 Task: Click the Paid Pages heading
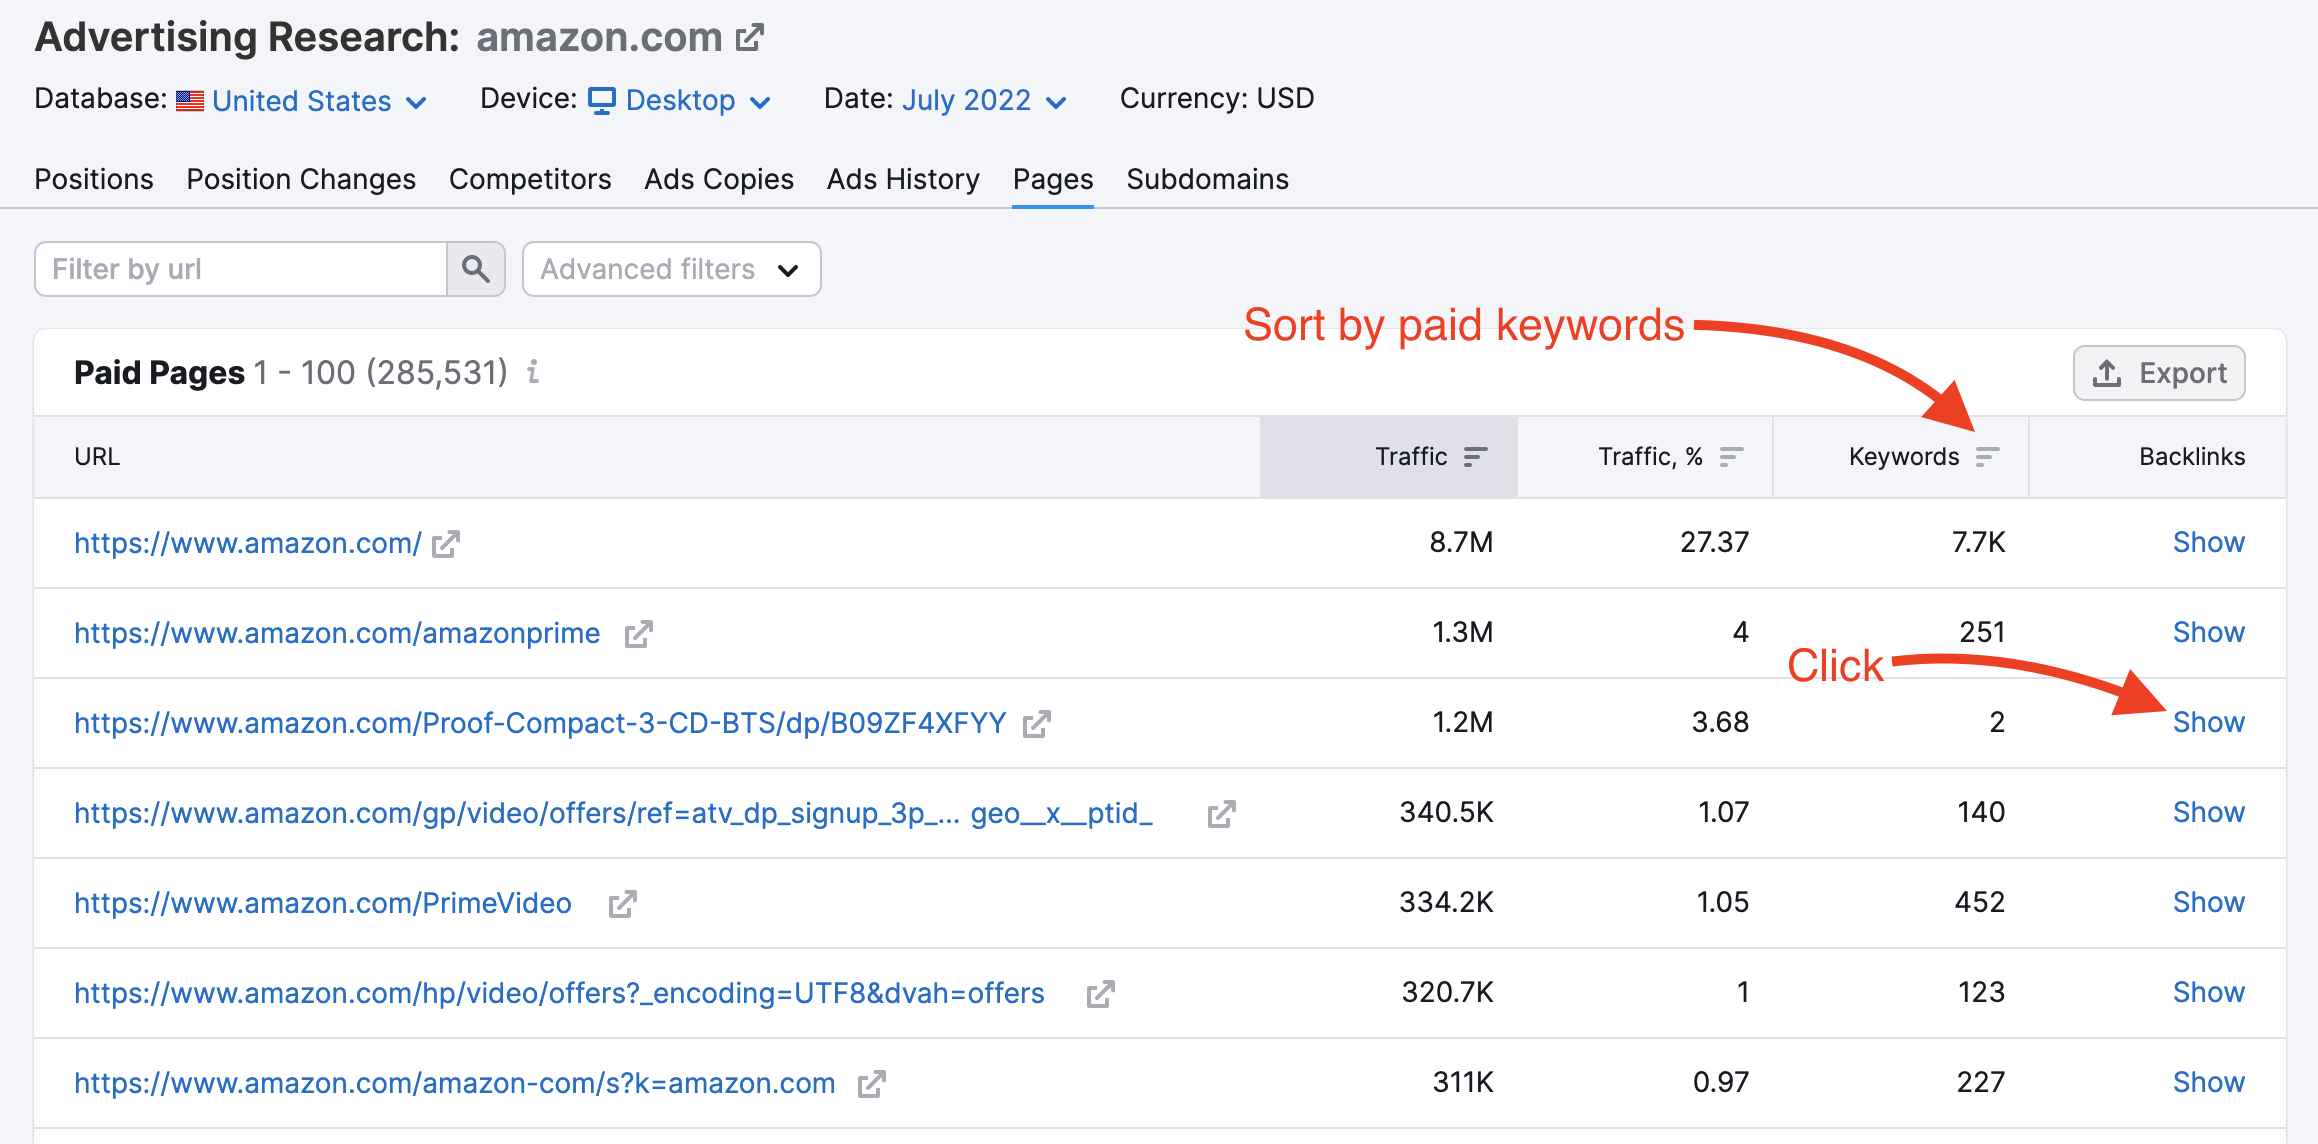(159, 373)
